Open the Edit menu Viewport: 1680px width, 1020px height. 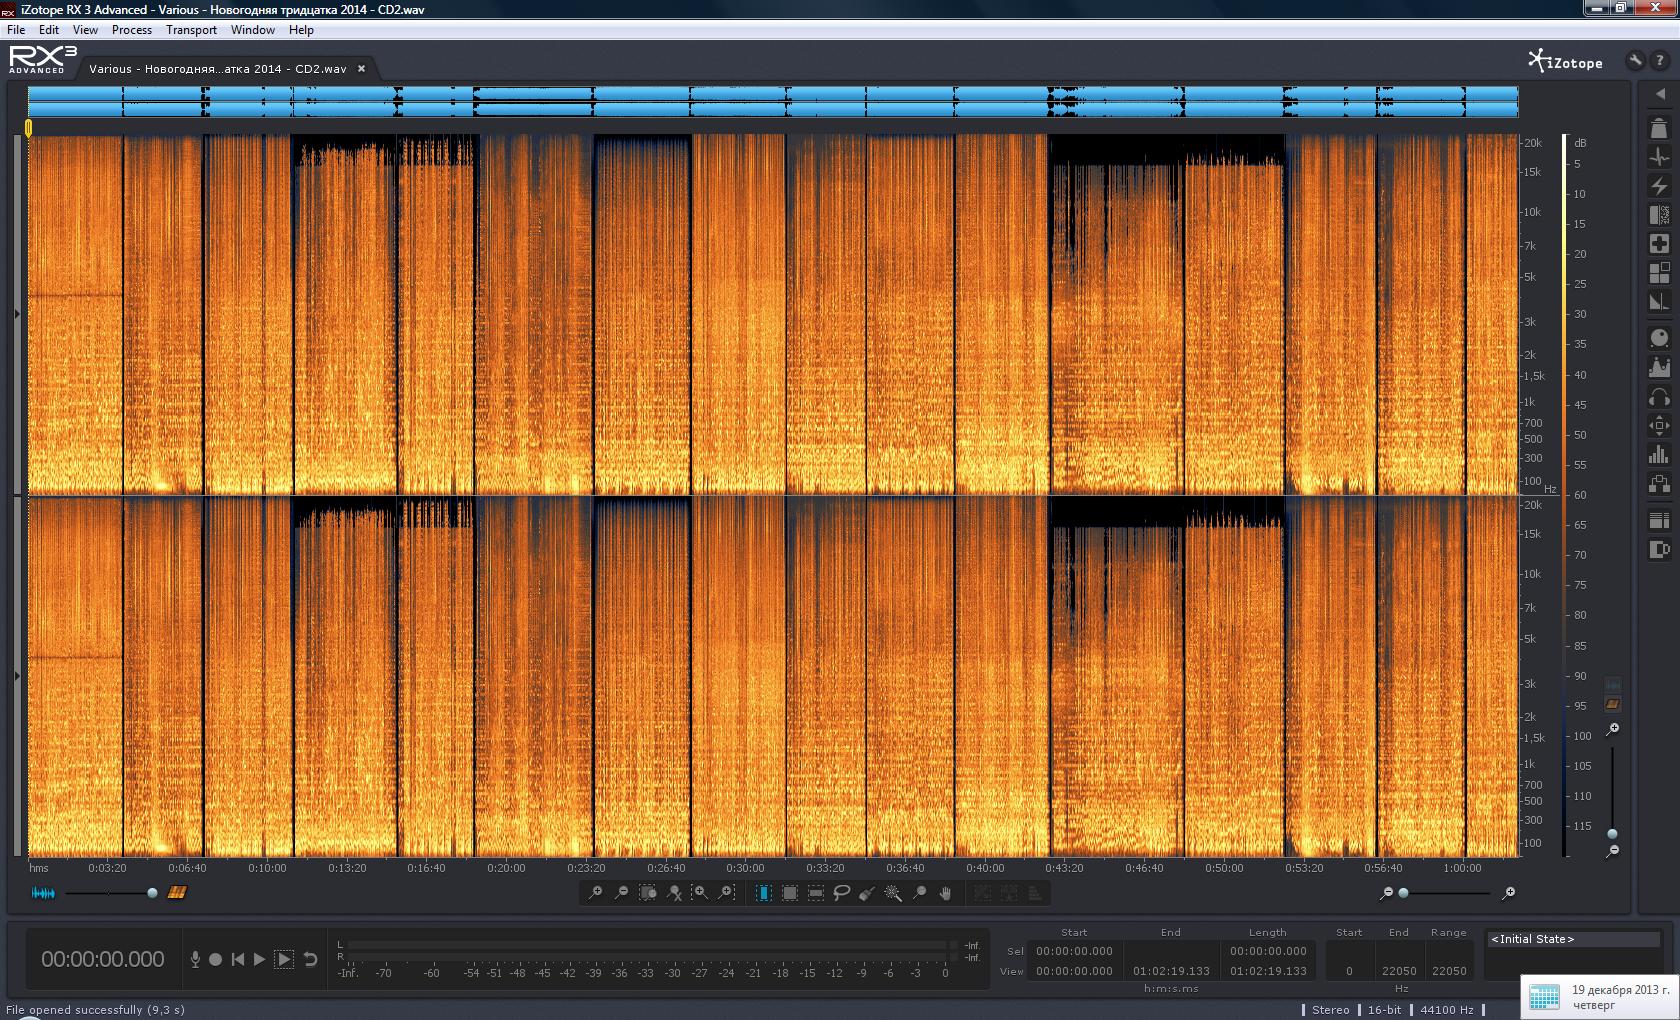49,30
